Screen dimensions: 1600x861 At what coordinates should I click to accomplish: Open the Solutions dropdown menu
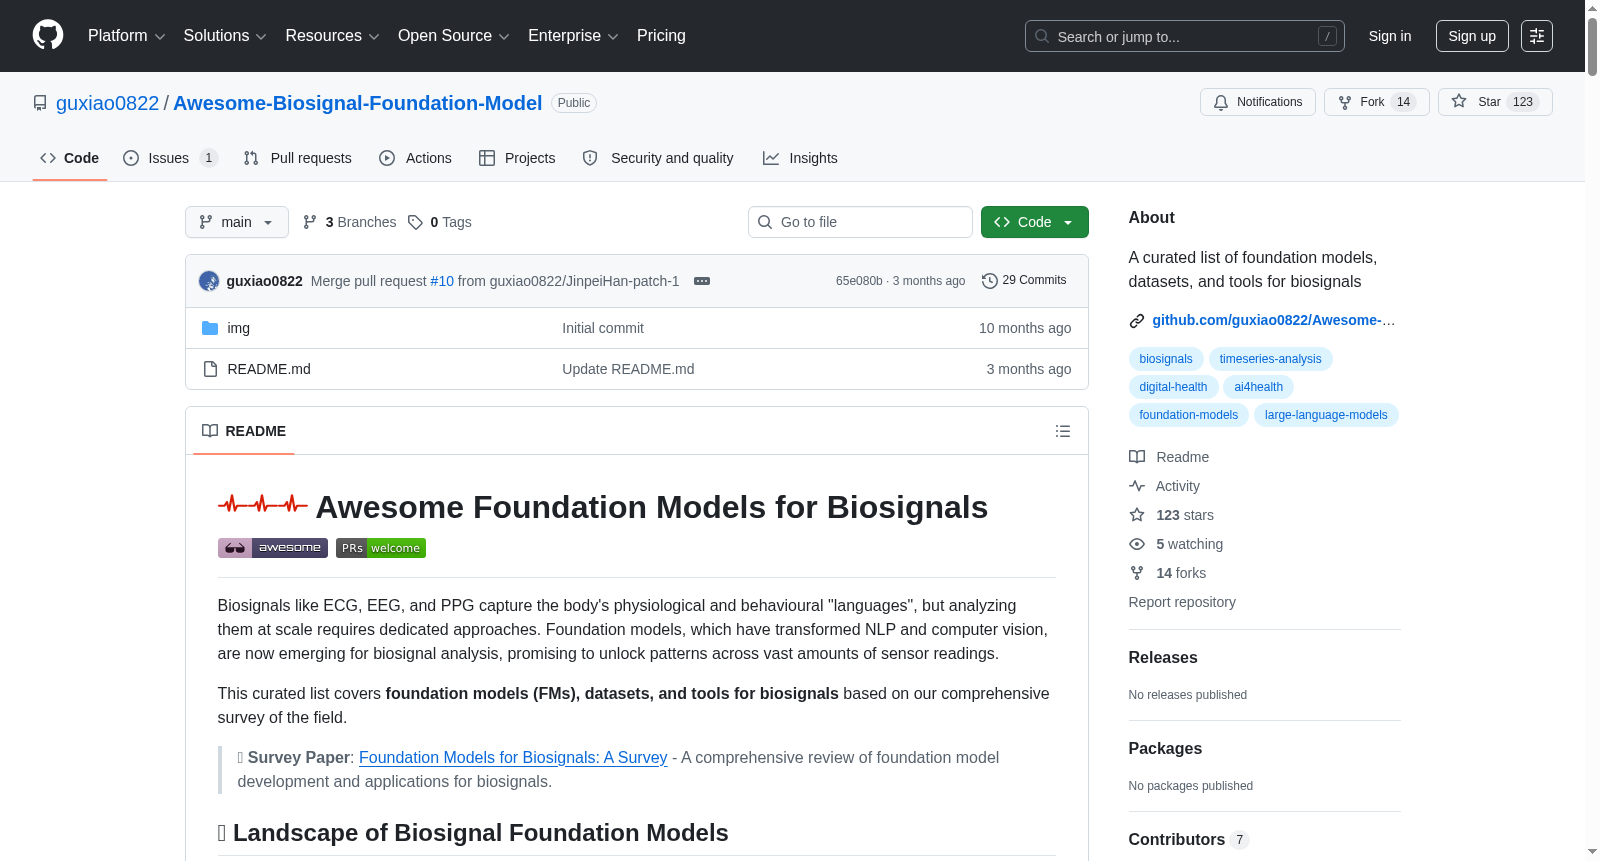pyautogui.click(x=225, y=36)
